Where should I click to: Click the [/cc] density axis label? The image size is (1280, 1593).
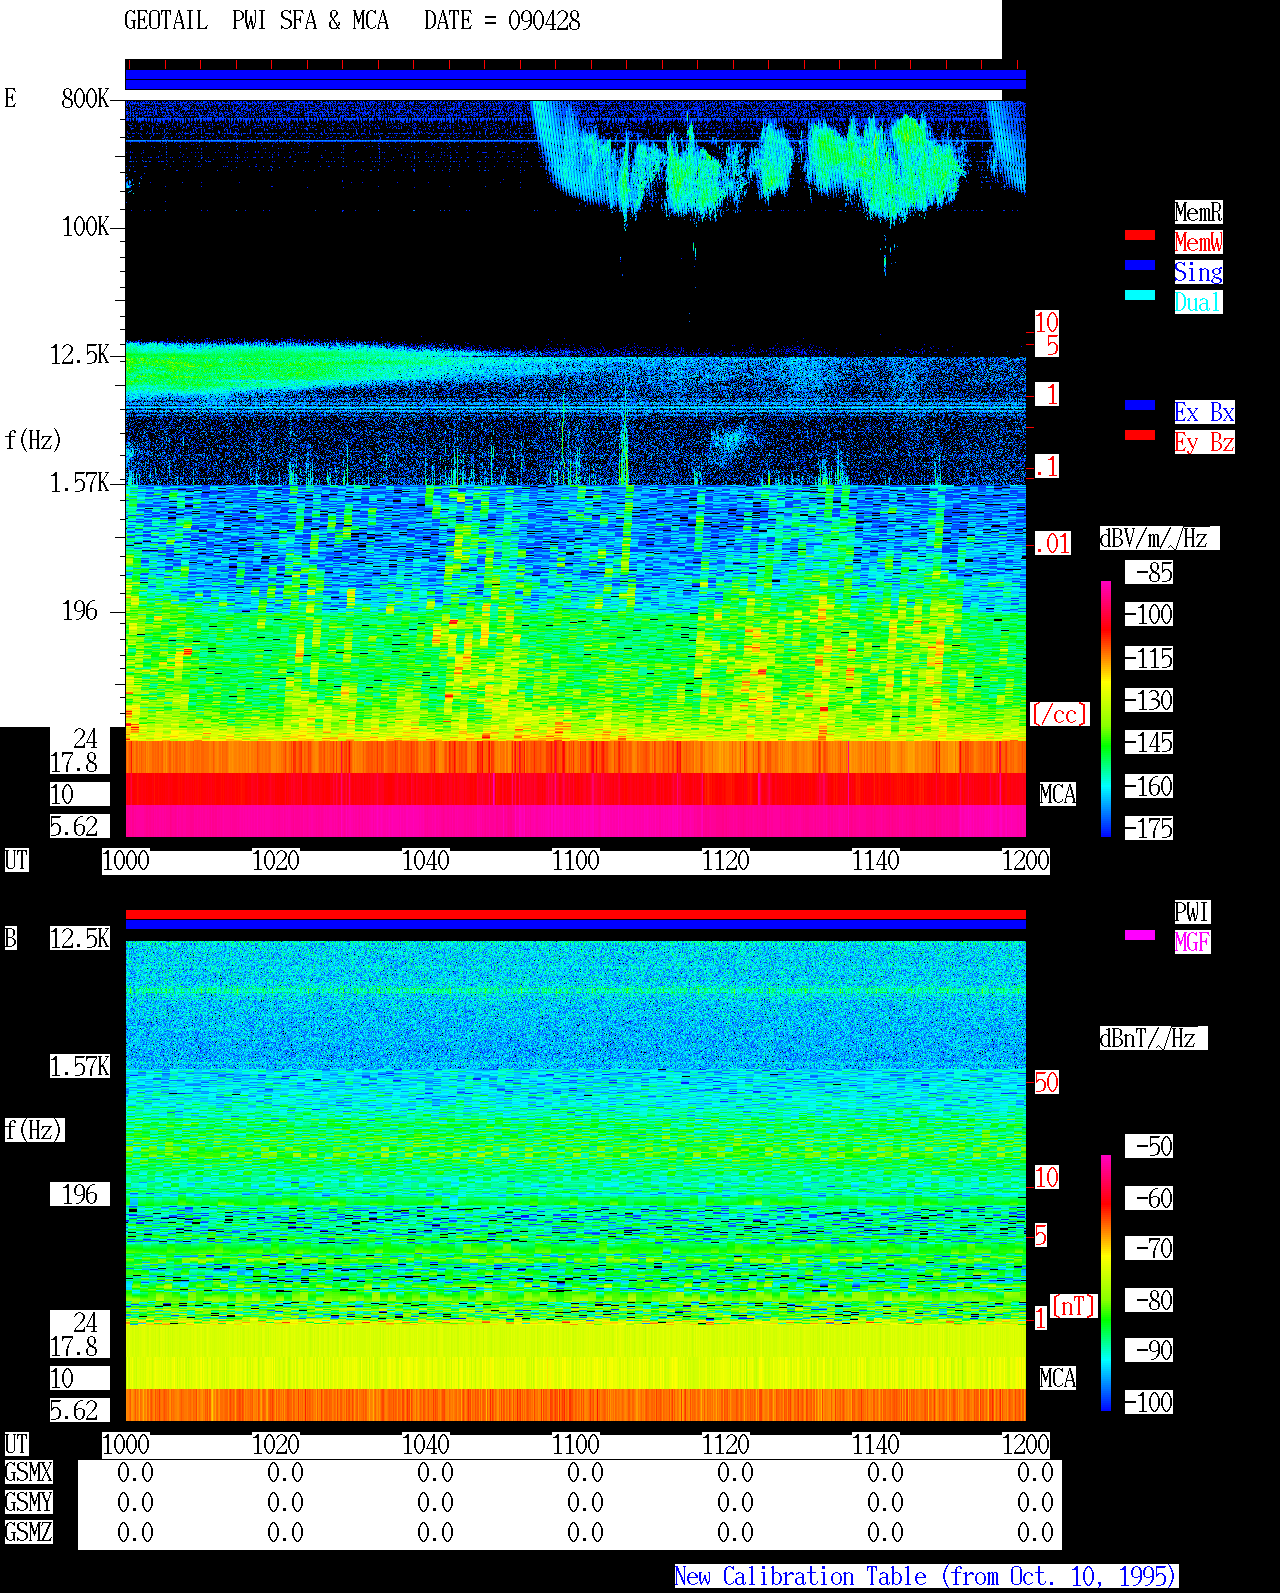tap(1059, 714)
